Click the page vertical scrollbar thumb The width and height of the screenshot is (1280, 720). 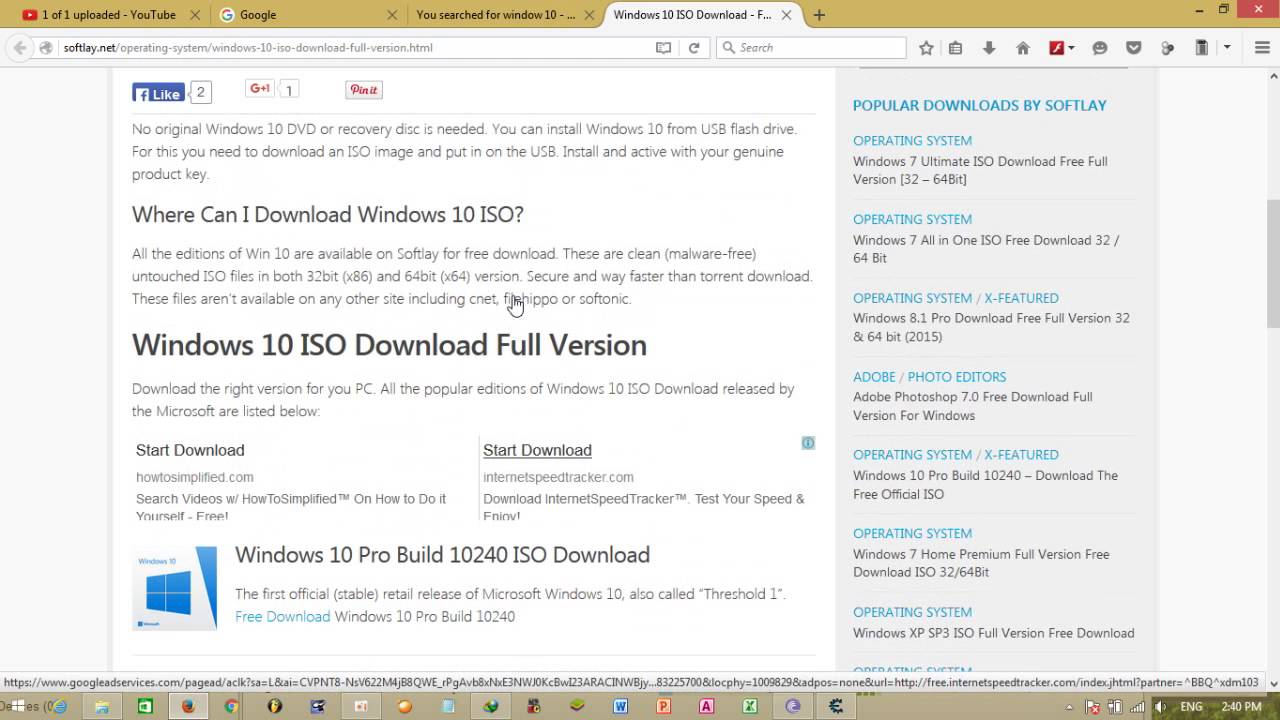click(x=1272, y=263)
